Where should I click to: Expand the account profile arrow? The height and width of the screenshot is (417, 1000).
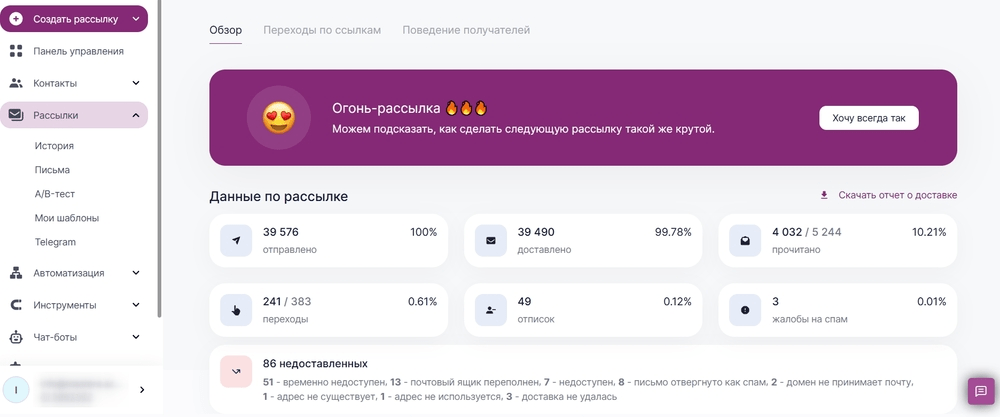tap(142, 390)
